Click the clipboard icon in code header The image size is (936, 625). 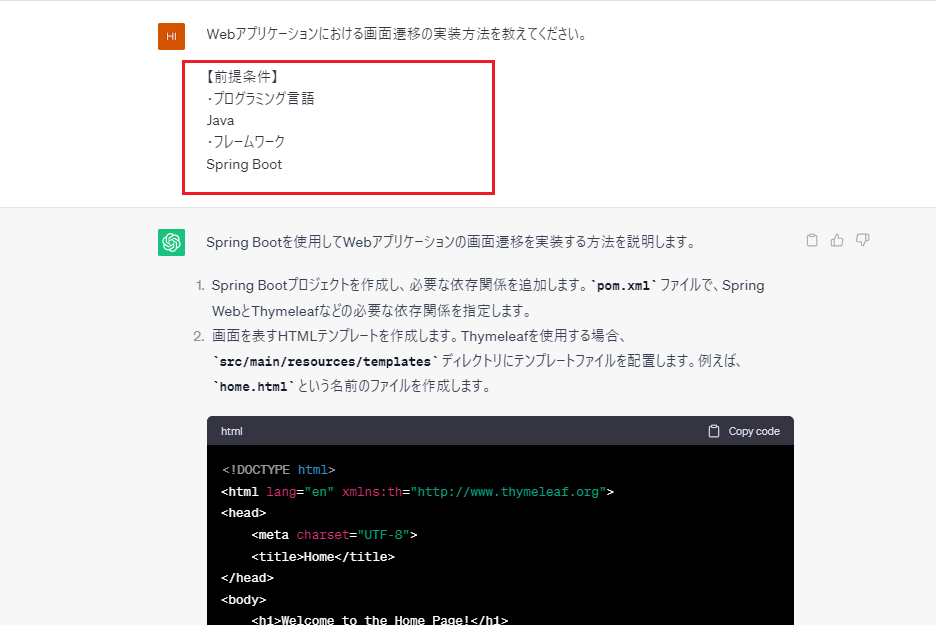click(x=713, y=431)
